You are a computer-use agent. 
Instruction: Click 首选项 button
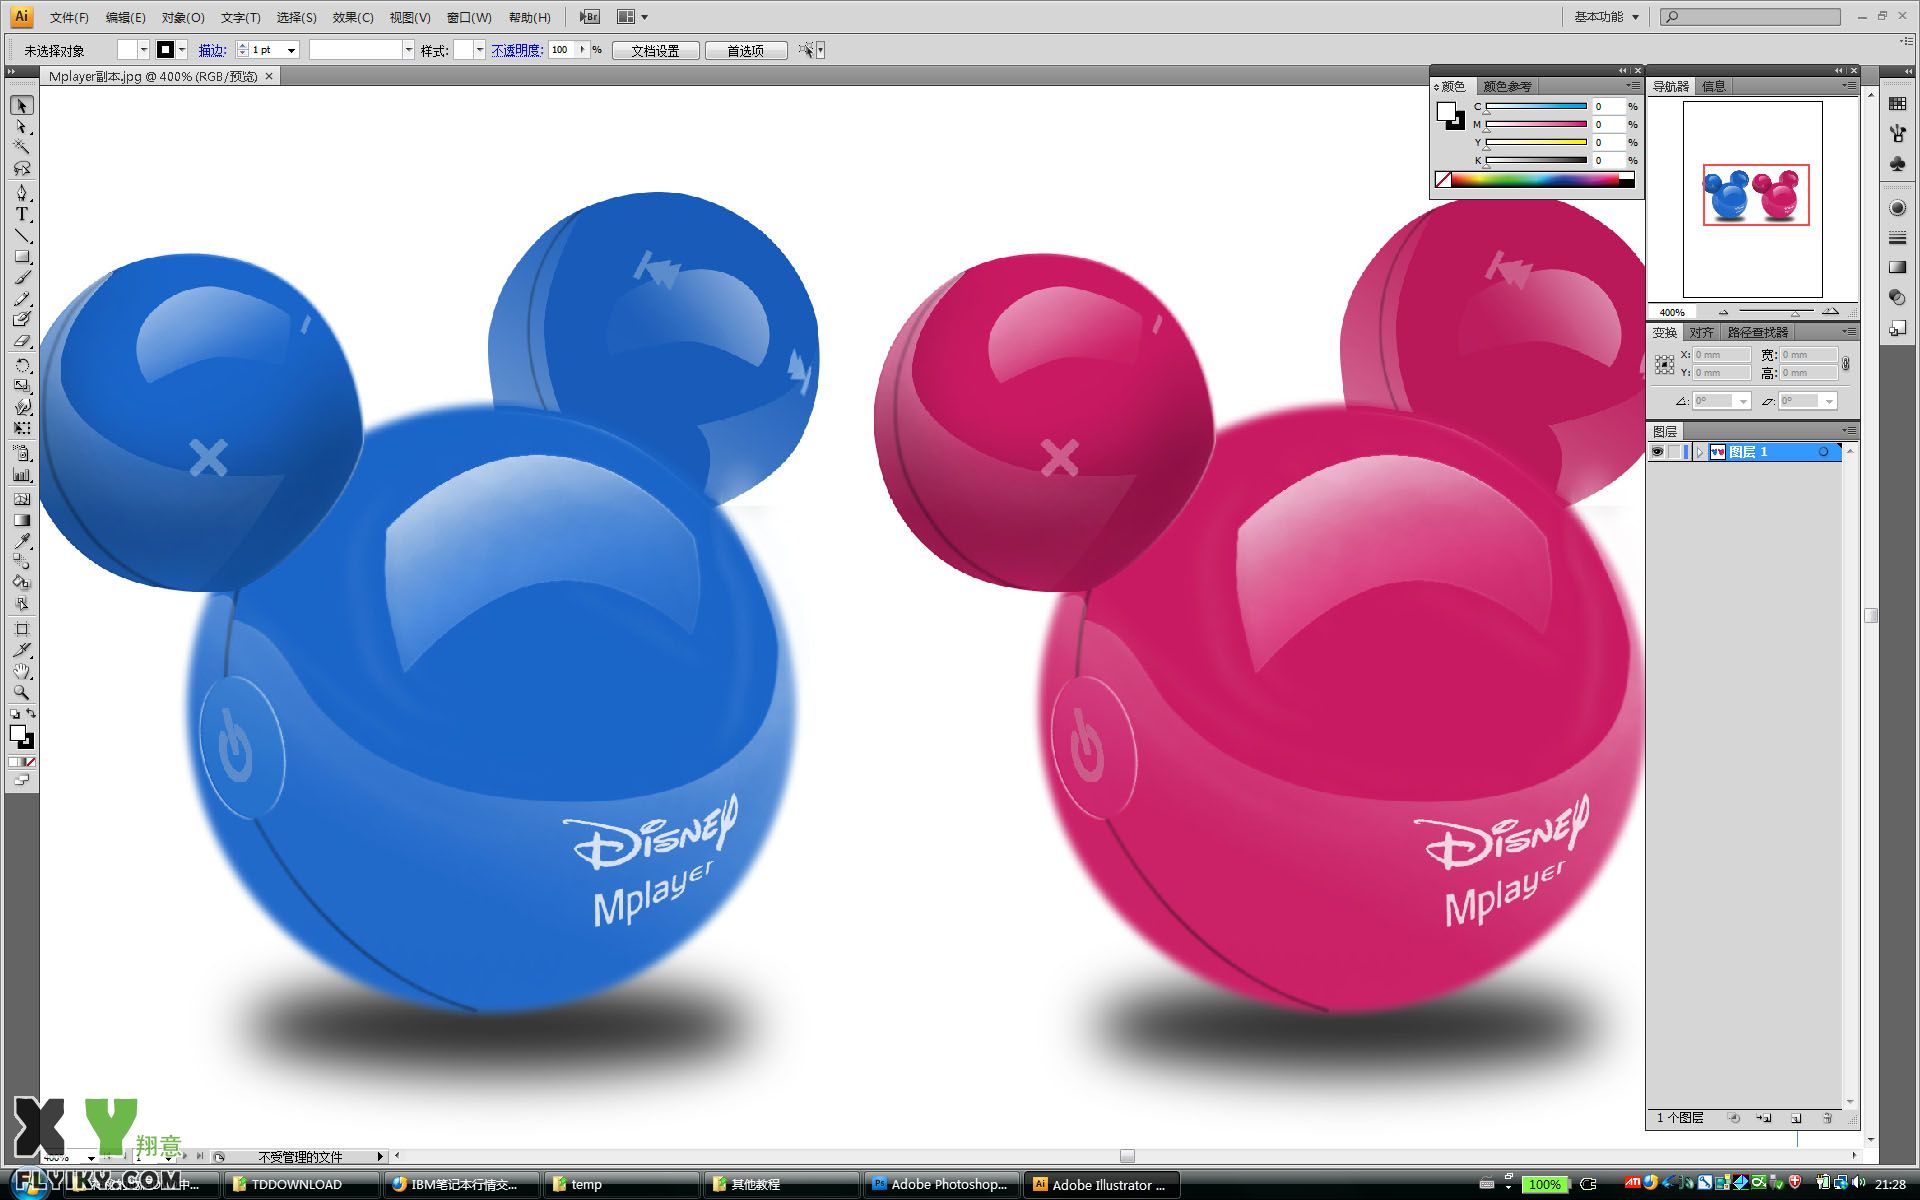coord(745,51)
